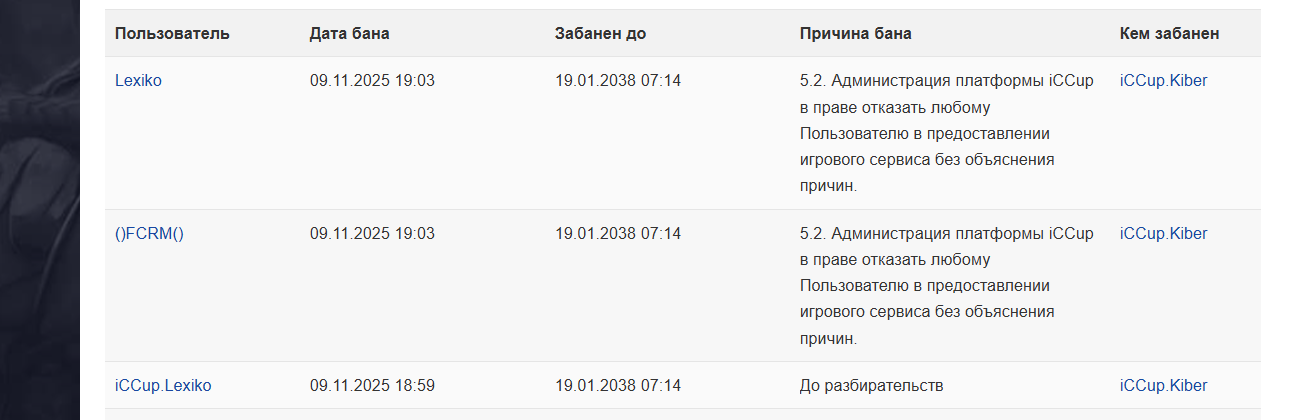Open the Lexiko user profile link
Screen dimensions: 1297x420
138,81
